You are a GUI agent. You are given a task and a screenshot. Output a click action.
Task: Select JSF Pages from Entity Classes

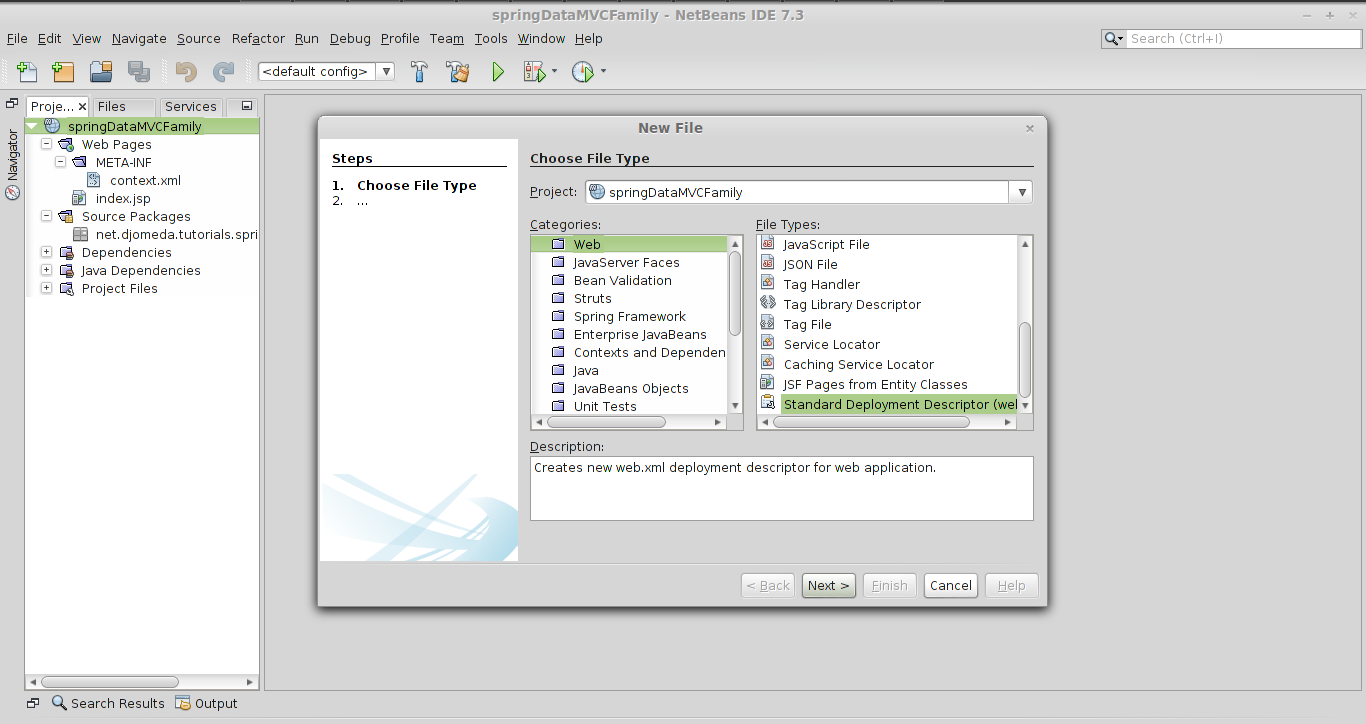[x=875, y=384]
